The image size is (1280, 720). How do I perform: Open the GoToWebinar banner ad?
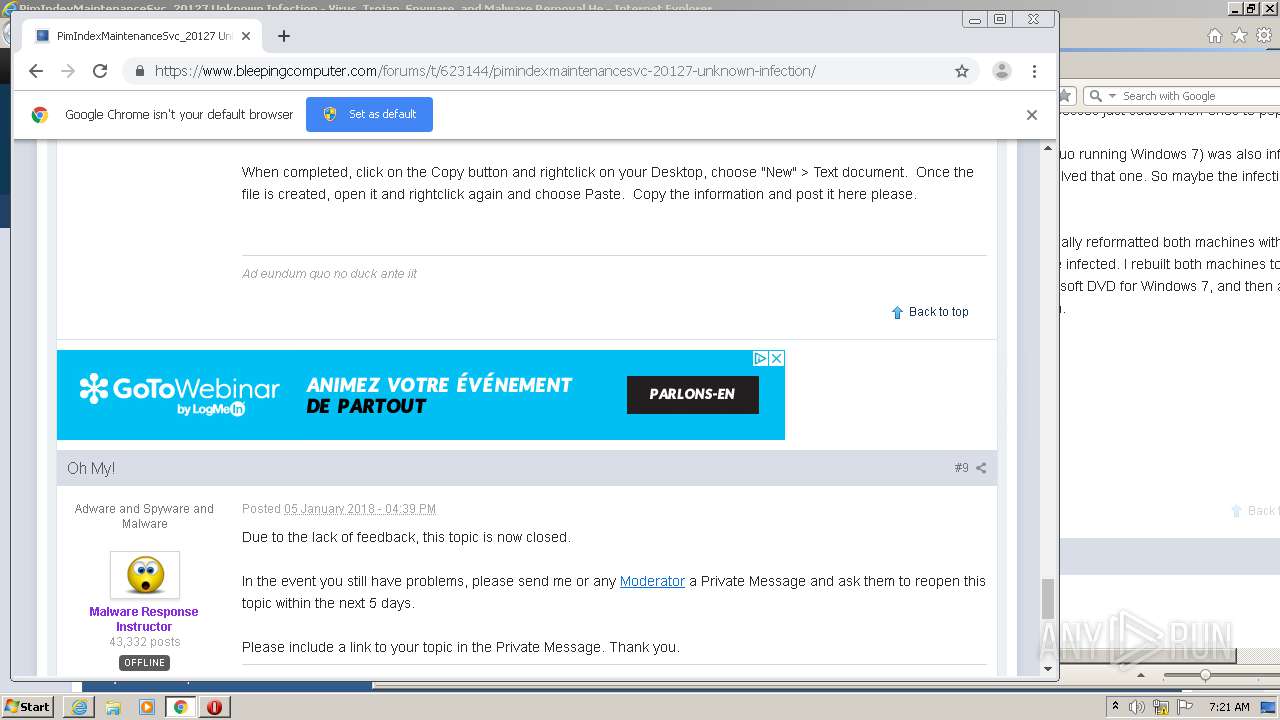pos(421,395)
